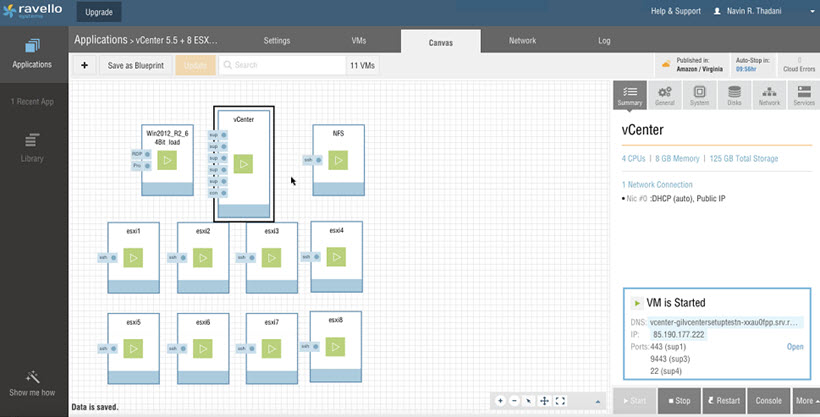Screen dimensions: 820x417
Task: Click the vCenter VM play icon
Action: (x=243, y=164)
